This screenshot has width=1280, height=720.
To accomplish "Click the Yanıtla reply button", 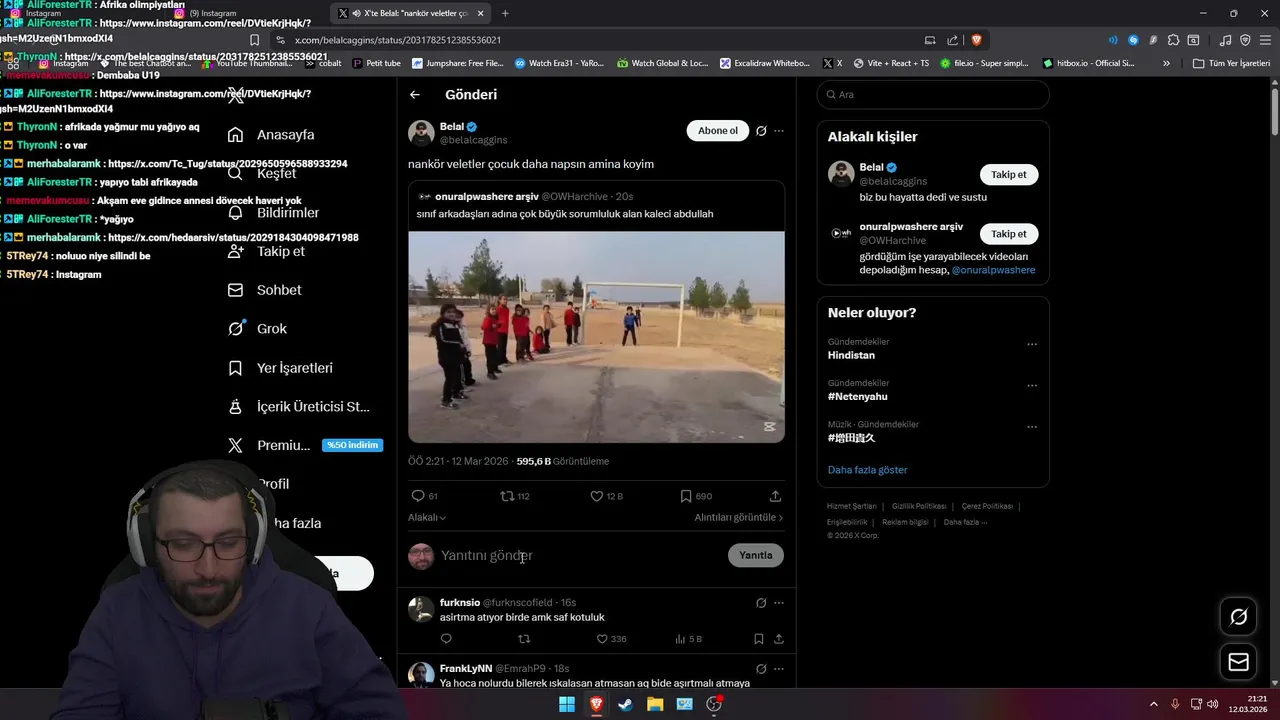I will (756, 555).
